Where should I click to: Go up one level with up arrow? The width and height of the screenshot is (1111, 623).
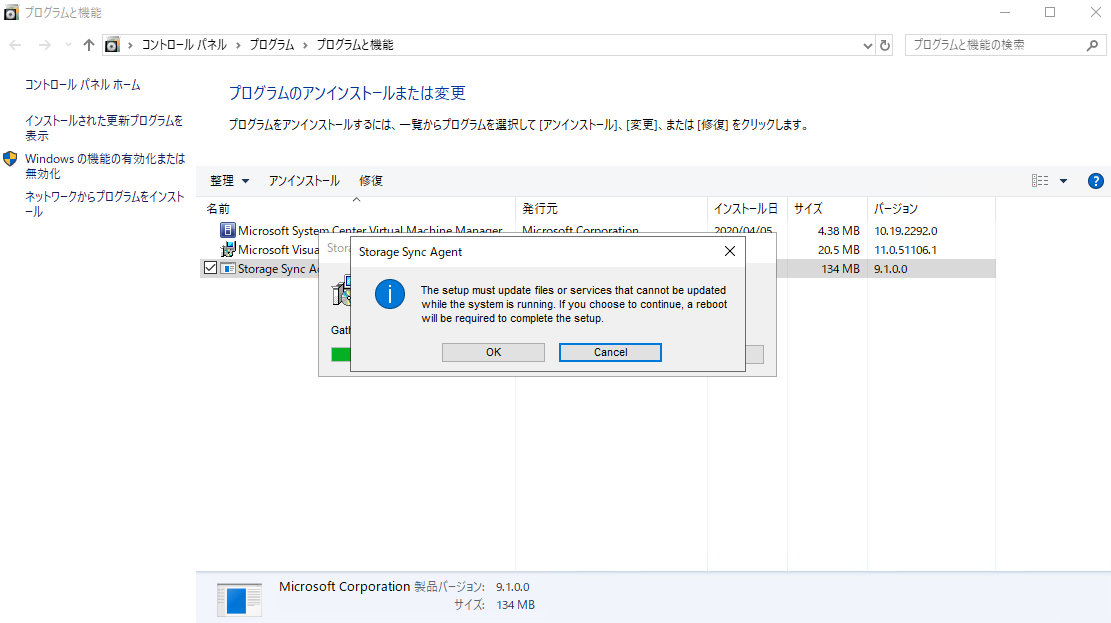click(89, 45)
